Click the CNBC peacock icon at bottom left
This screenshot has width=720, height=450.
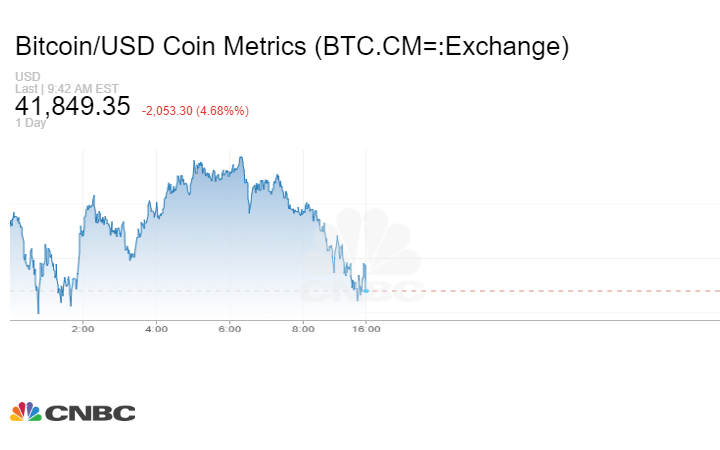tap(26, 411)
